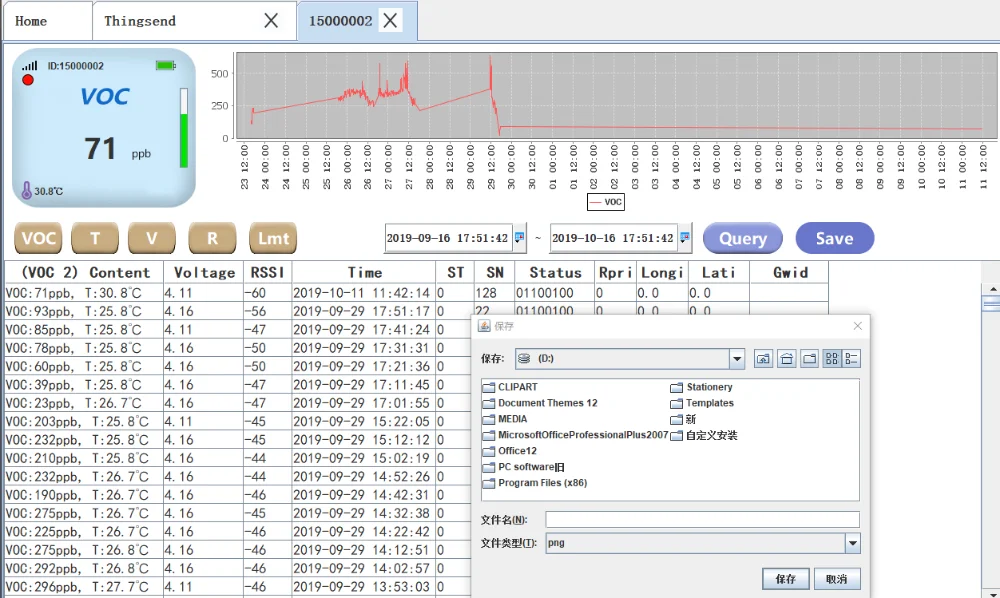The image size is (1000, 598).
Task: Open the MicrosoftOfficeProfessionalPlus2007 folder
Action: [x=575, y=435]
